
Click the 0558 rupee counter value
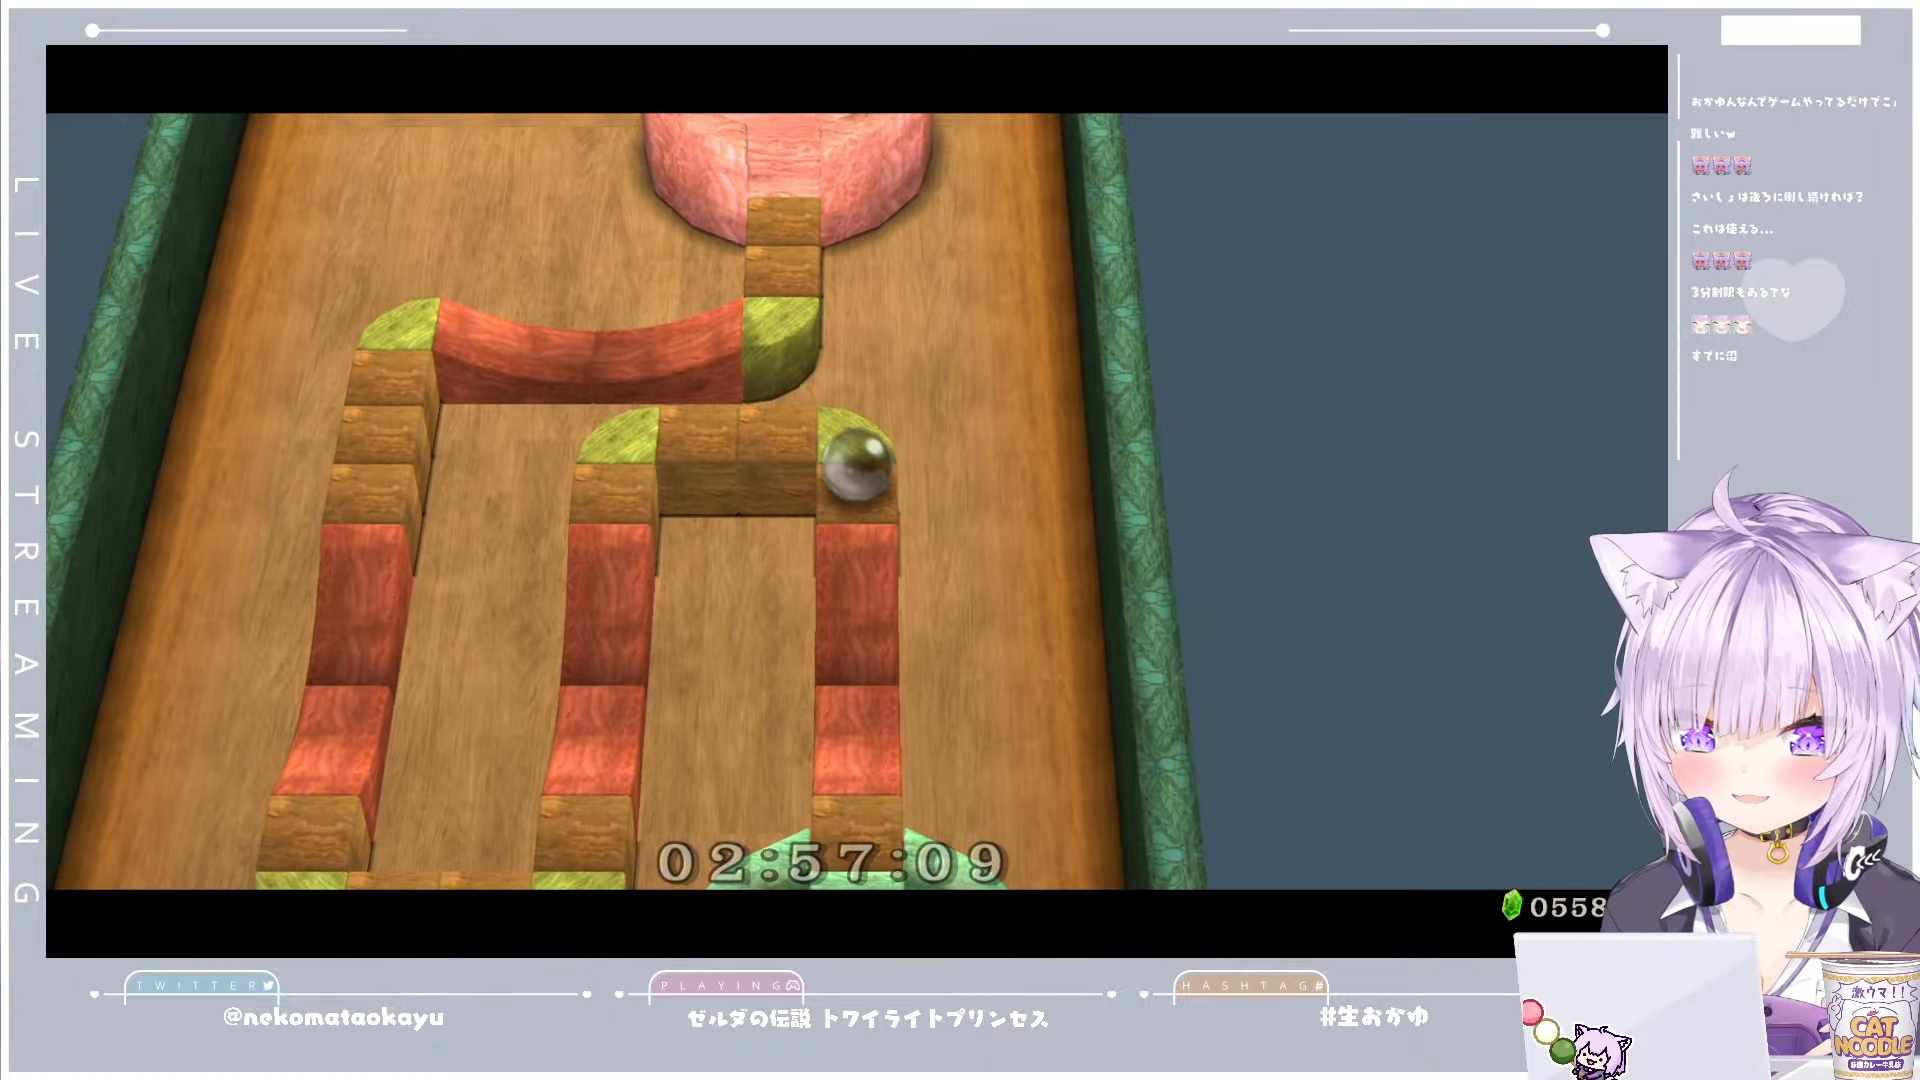click(1568, 907)
